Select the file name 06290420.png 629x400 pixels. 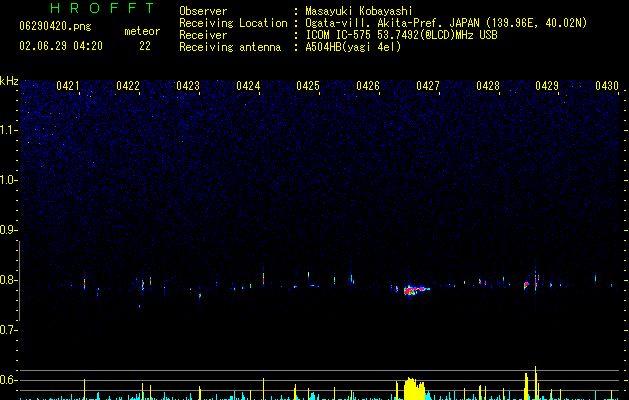point(55,27)
